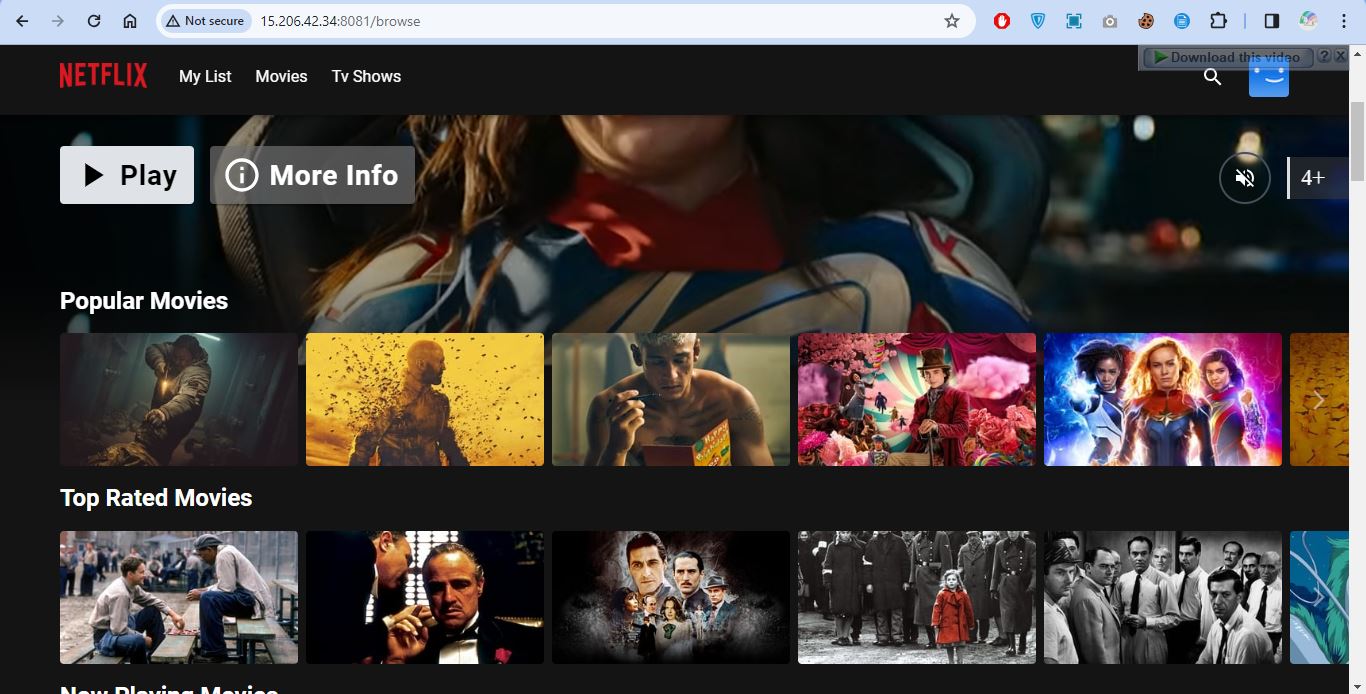Show next Popular Movies with right chevron
The width and height of the screenshot is (1366, 694).
tap(1319, 400)
